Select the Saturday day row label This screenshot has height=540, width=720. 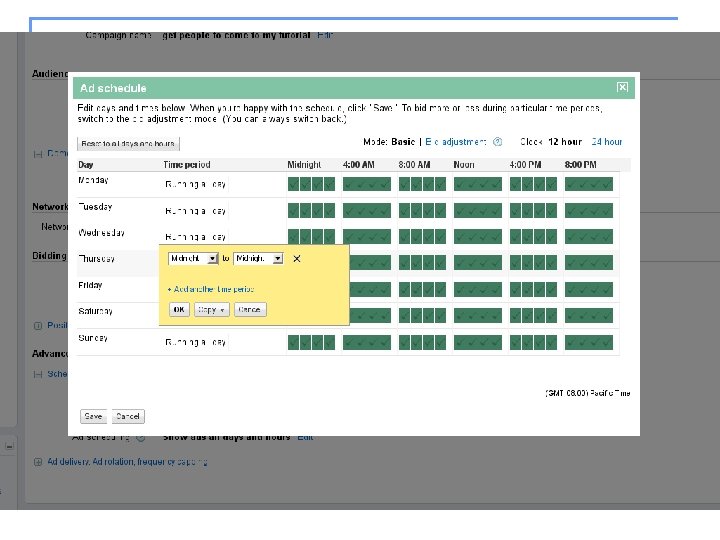[96, 311]
